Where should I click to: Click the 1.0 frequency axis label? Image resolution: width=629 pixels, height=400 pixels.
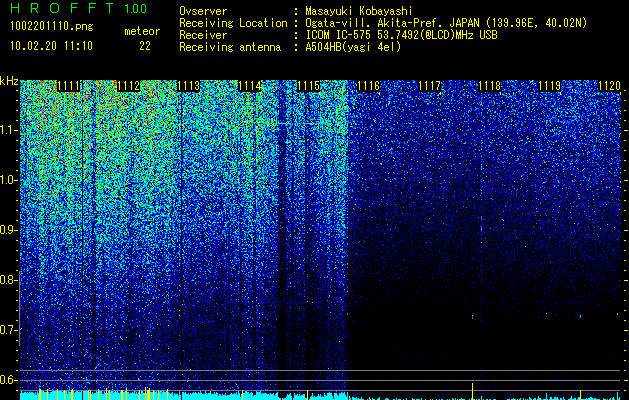pos(8,180)
